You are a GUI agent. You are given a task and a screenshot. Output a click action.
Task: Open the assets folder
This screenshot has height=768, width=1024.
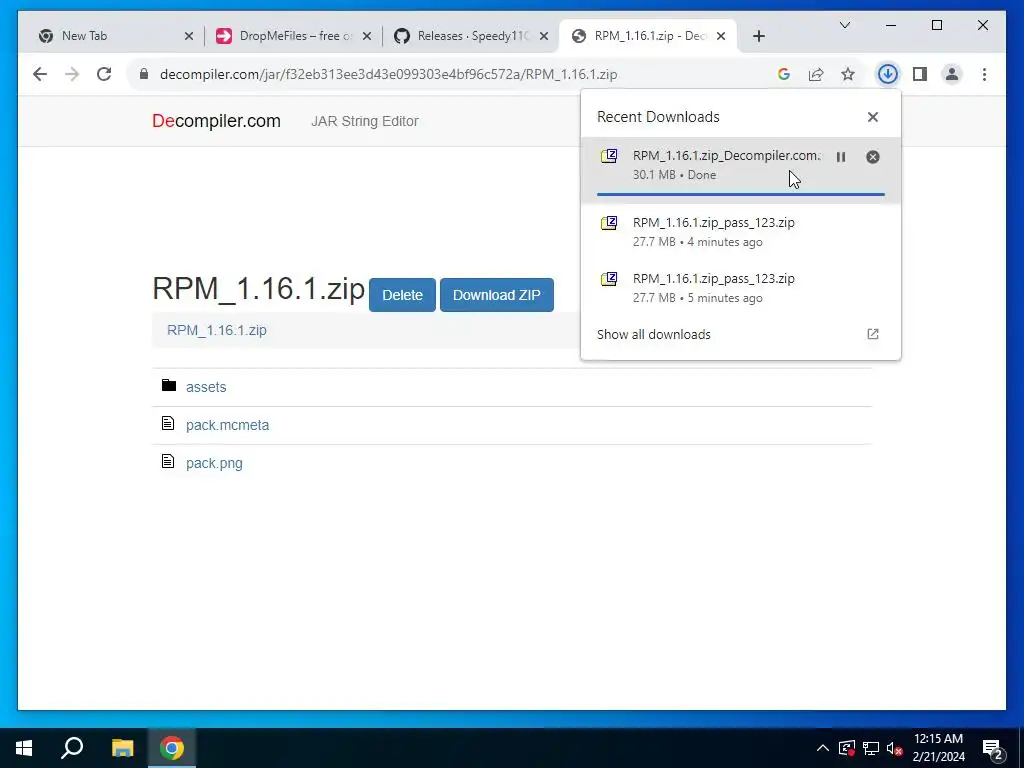pos(206,387)
